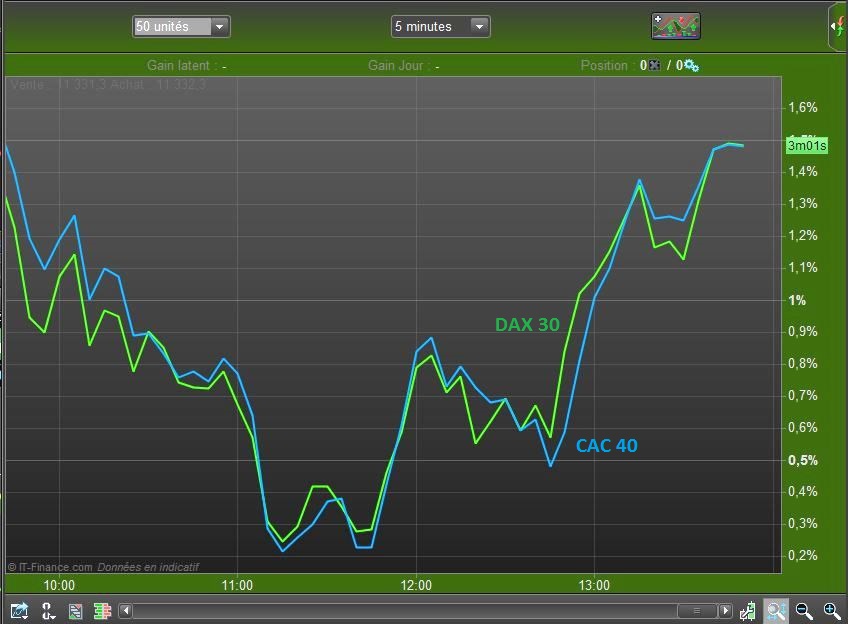Click the 1,3% level on price axis
This screenshot has width=848, height=624.
pyautogui.click(x=803, y=203)
